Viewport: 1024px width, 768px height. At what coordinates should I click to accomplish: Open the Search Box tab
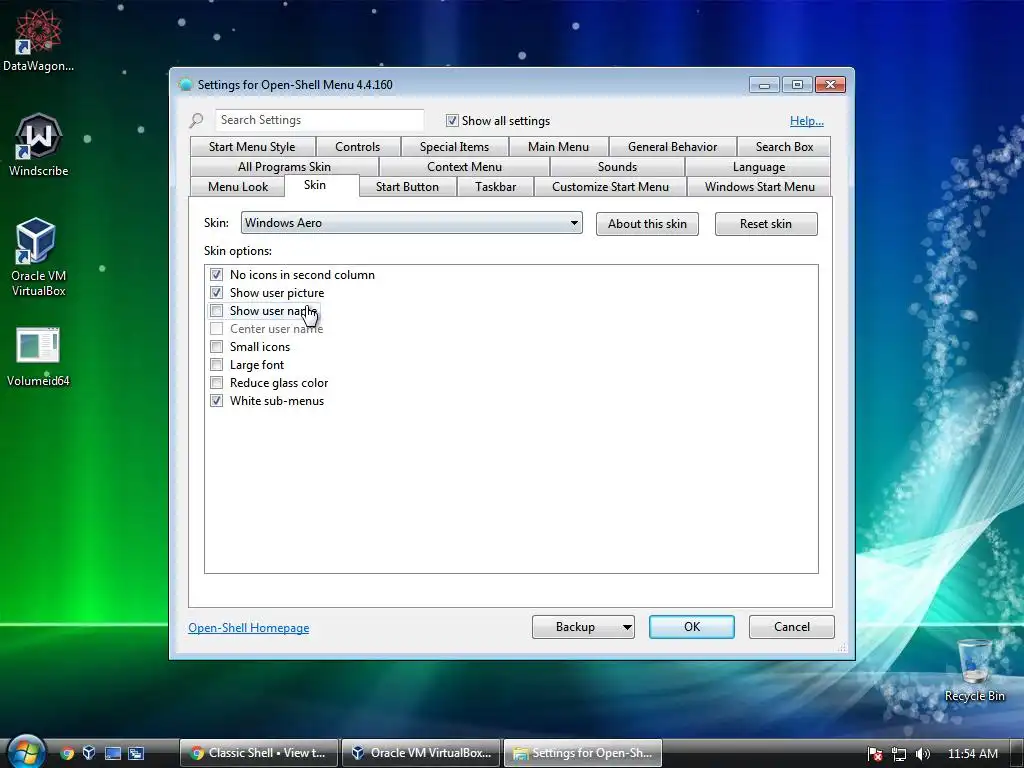coord(784,146)
